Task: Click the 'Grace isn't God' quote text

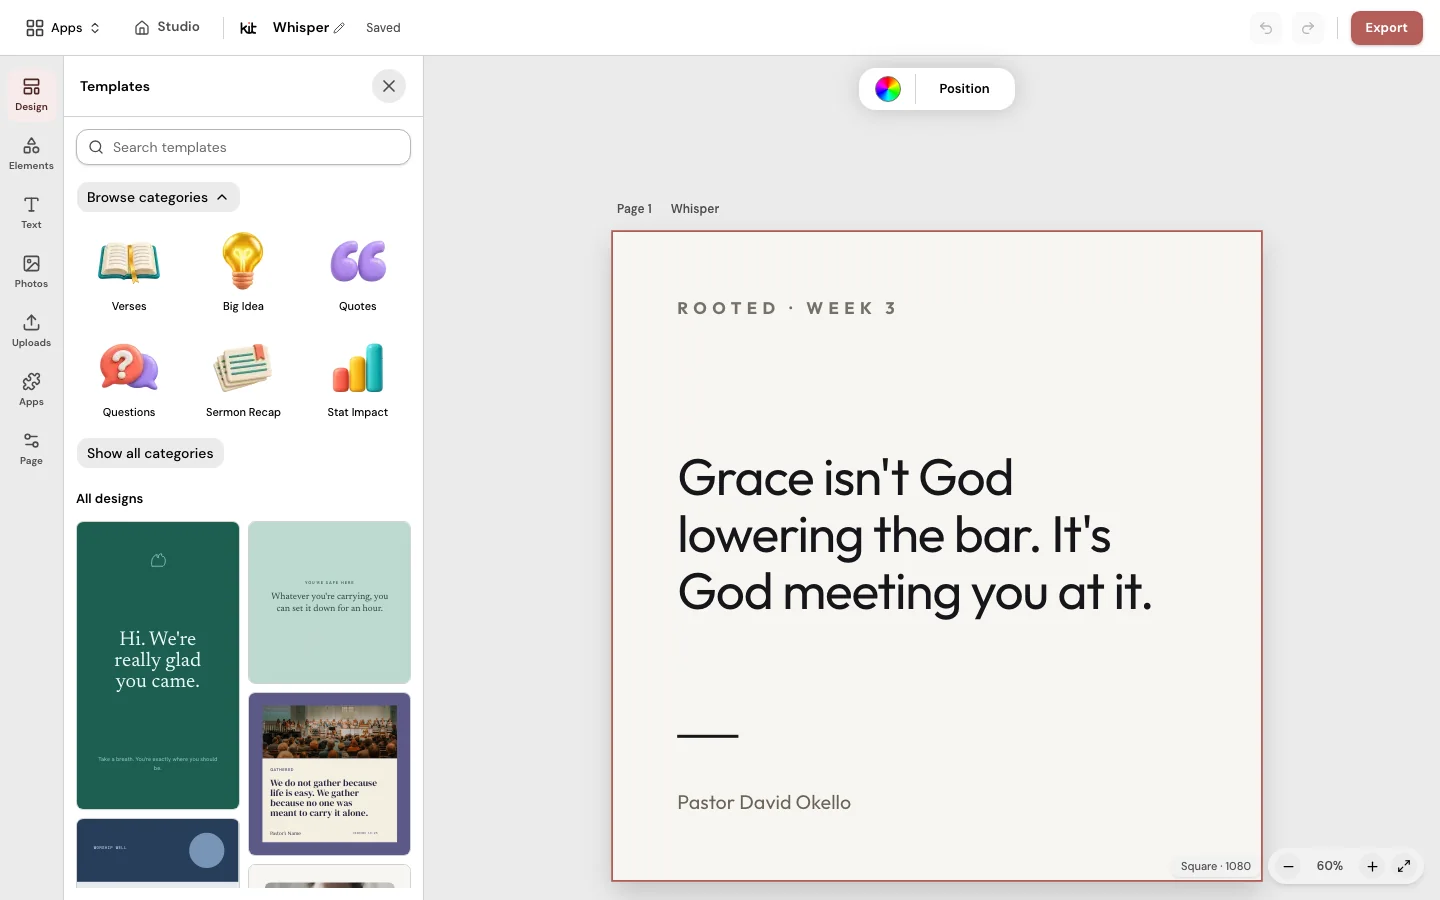Action: click(x=915, y=535)
